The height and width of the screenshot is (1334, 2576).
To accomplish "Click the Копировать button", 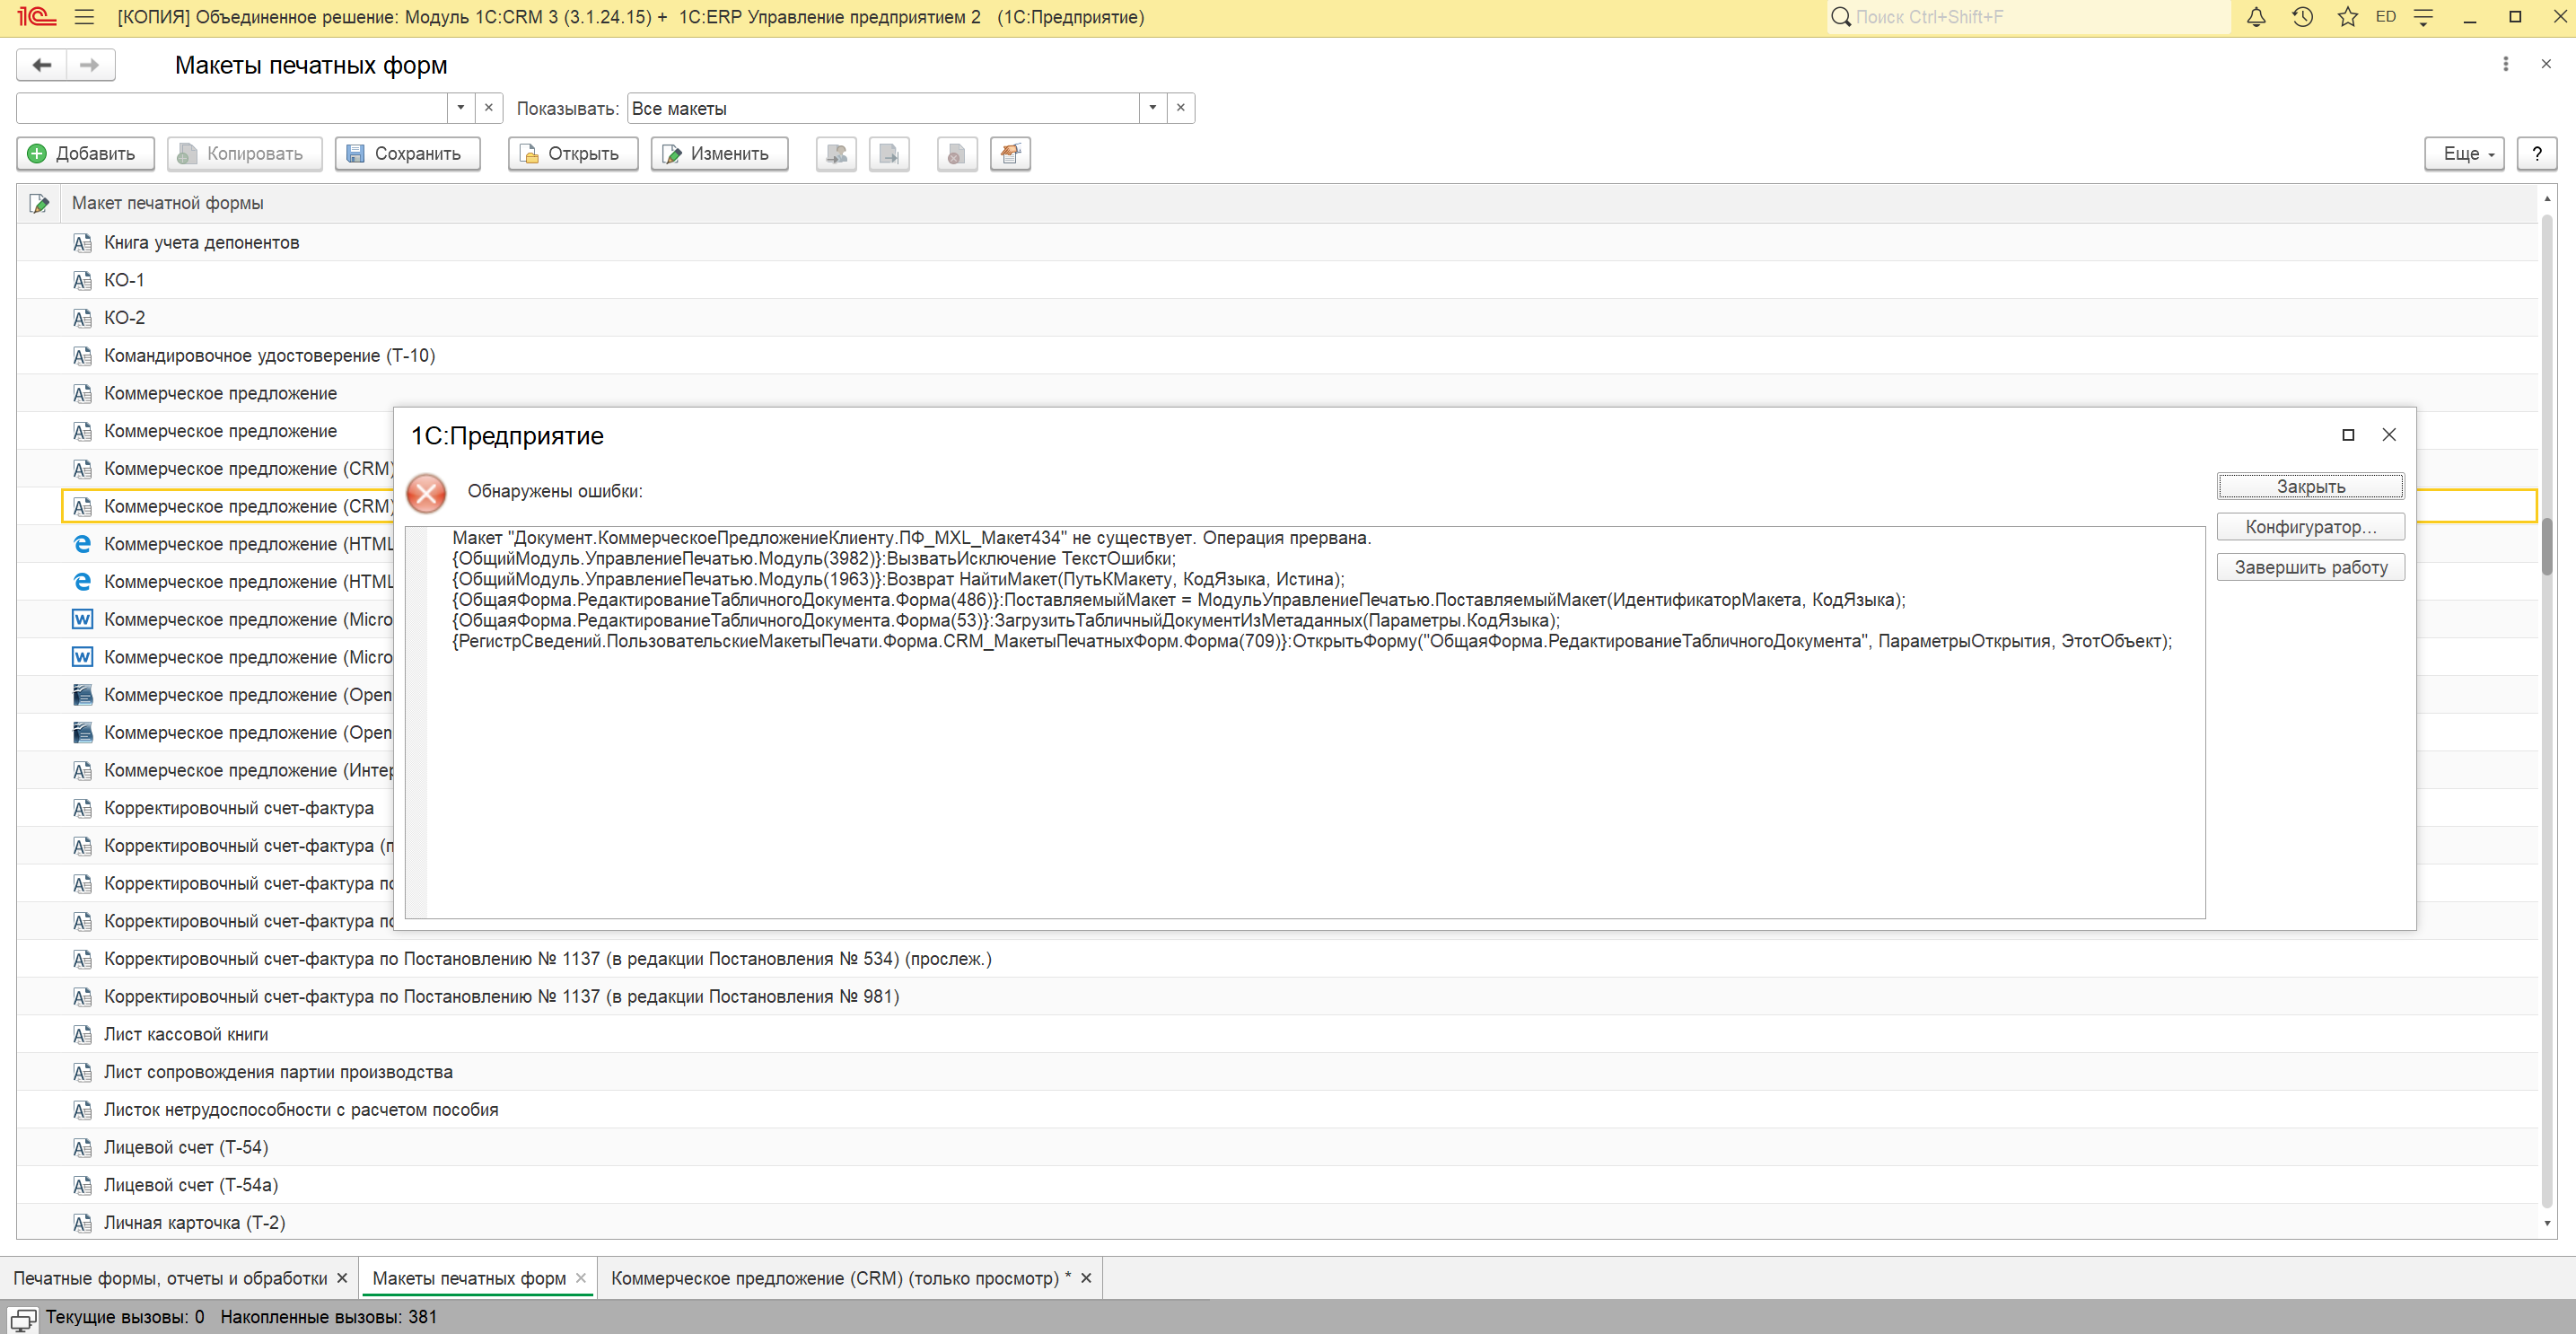I will tap(244, 154).
